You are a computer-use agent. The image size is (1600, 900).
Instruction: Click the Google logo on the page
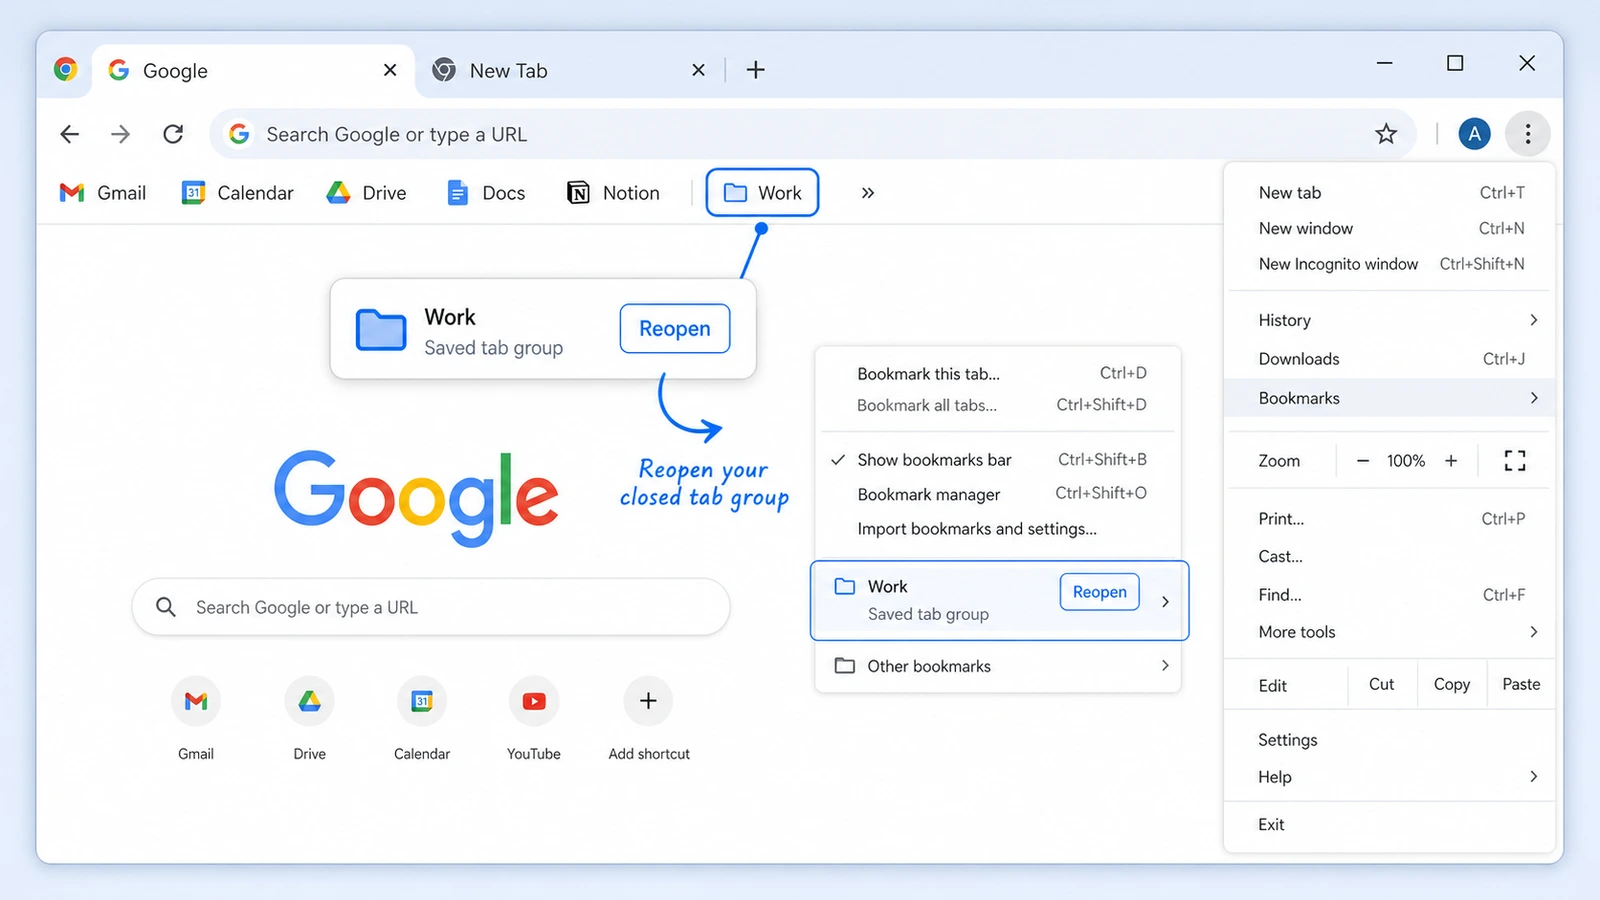click(x=416, y=497)
